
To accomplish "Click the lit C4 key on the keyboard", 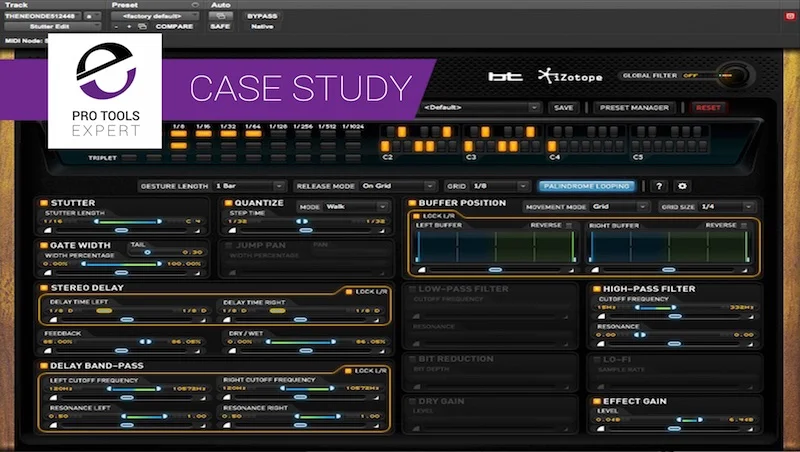I will (552, 147).
